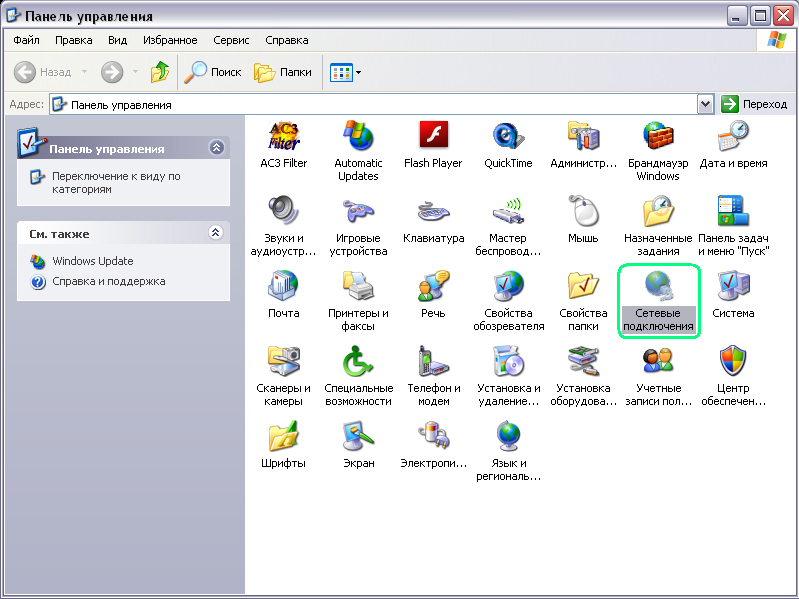Open the Экран display icon

(358, 438)
